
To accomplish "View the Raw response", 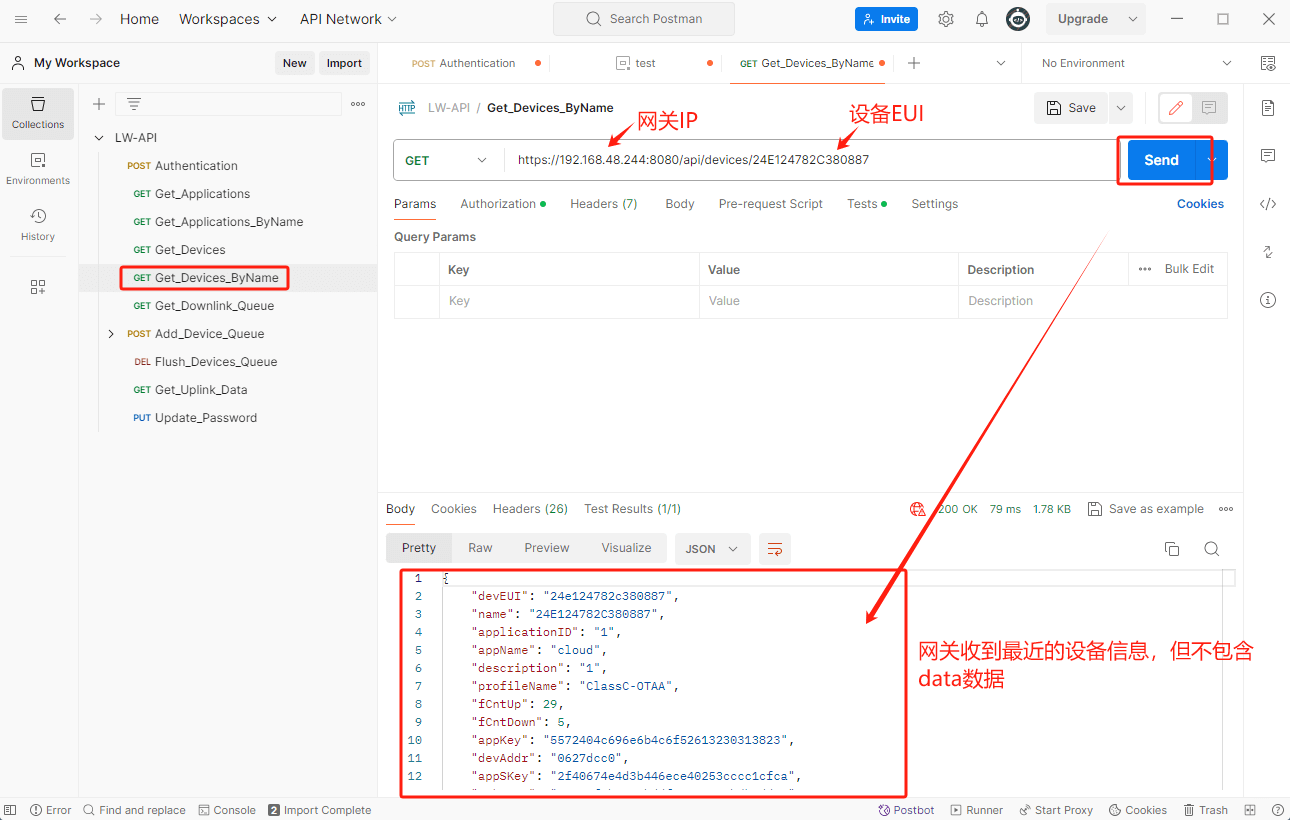I will coord(480,548).
